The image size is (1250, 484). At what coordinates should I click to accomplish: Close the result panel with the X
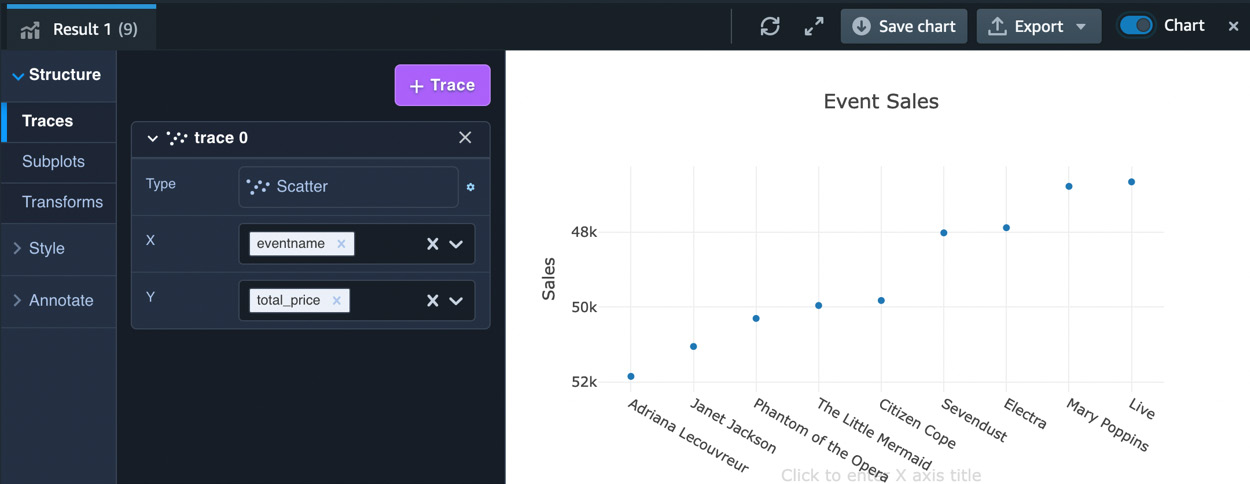pos(1233,26)
